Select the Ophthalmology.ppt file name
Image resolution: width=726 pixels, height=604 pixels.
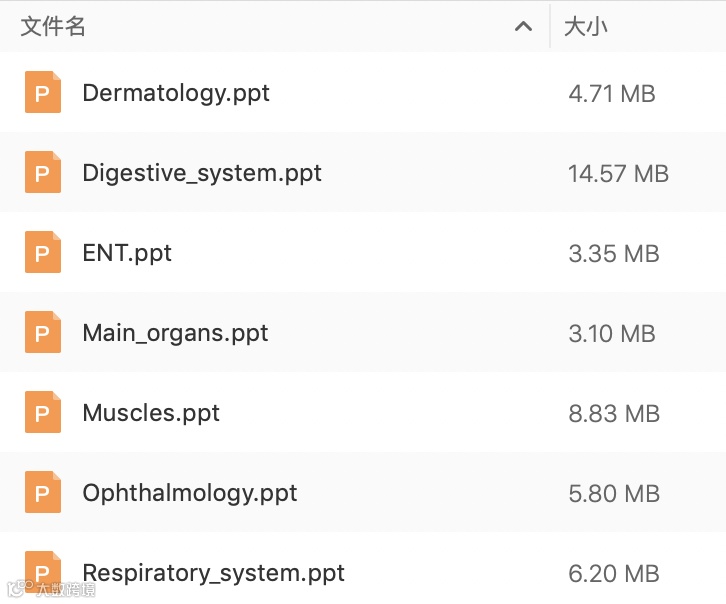[x=190, y=493]
